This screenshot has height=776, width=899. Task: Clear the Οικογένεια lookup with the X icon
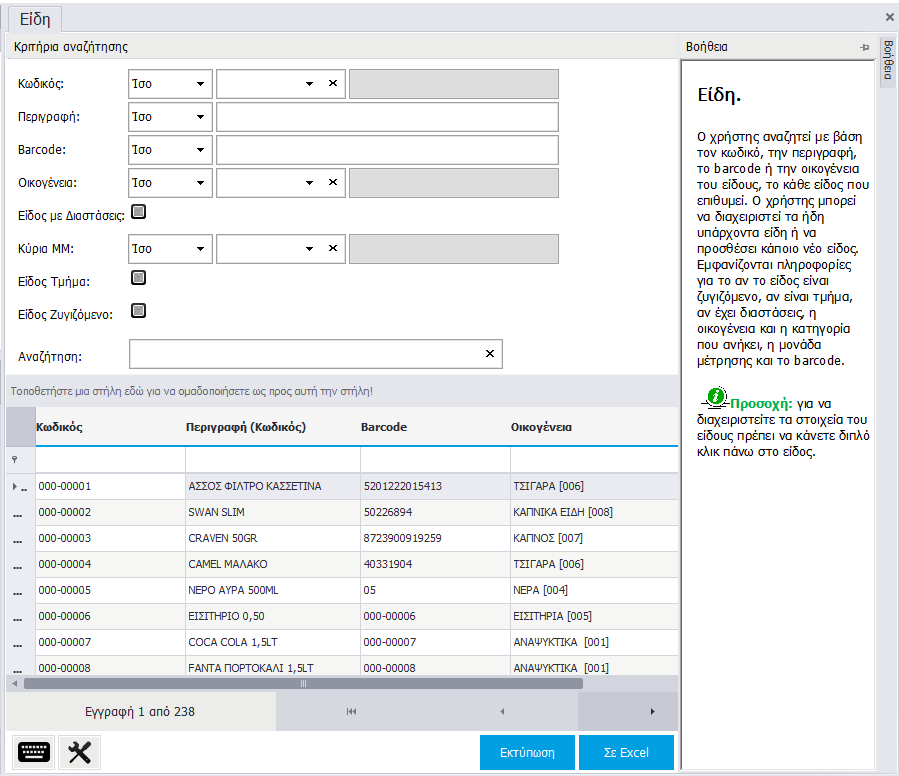[x=333, y=183]
